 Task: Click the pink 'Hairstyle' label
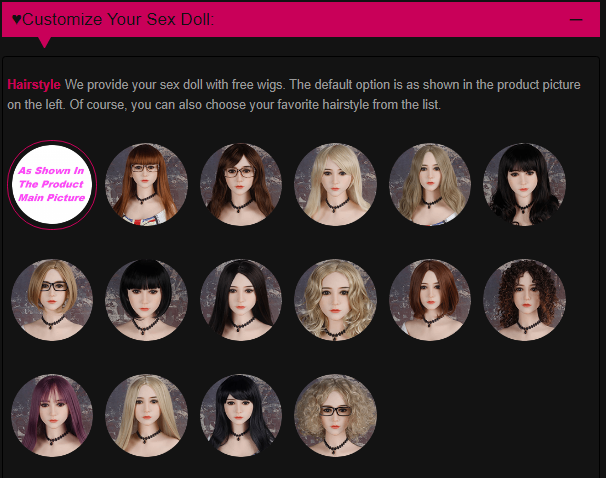click(34, 85)
